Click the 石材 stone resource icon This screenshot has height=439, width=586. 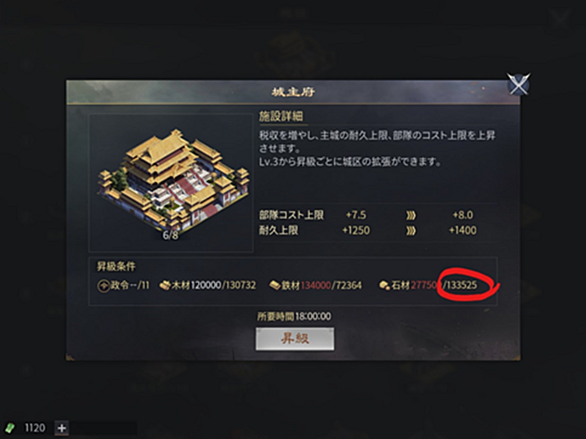click(x=385, y=285)
